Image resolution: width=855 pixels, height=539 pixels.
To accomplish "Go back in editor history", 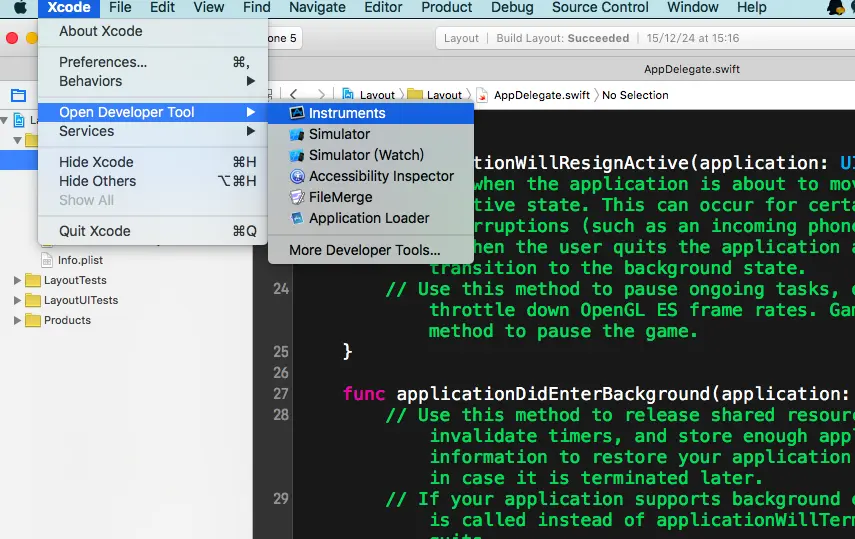I will coord(293,94).
